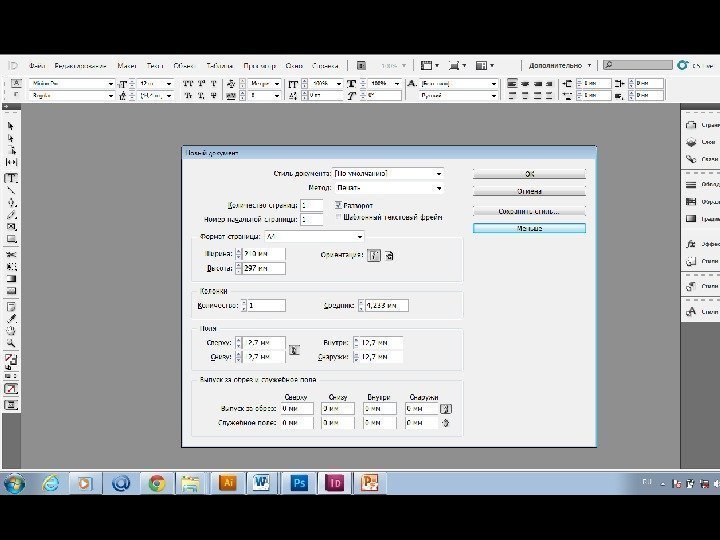
Task: Open the Текст menu
Action: point(155,66)
